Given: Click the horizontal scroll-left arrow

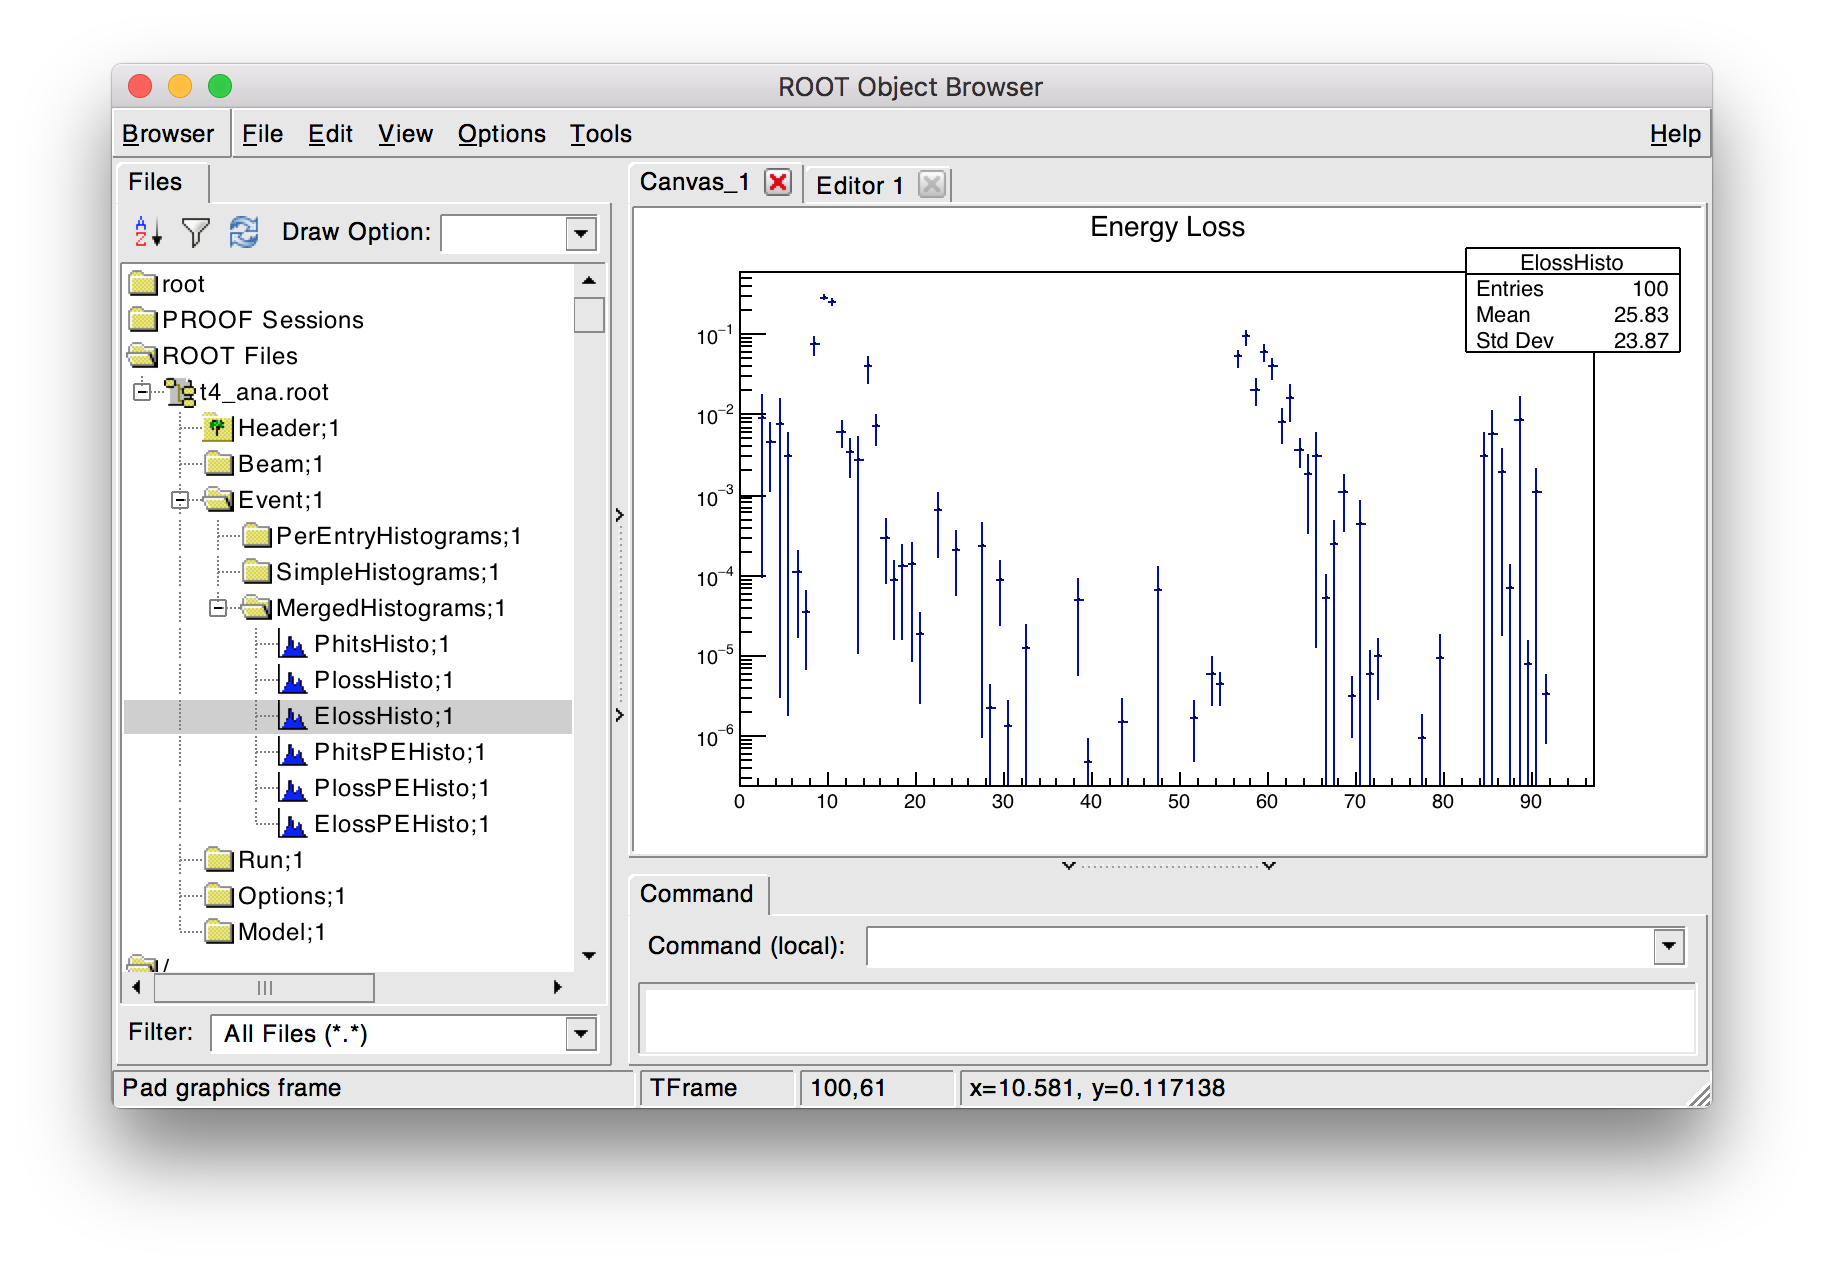Looking at the screenshot, I should coord(137,987).
